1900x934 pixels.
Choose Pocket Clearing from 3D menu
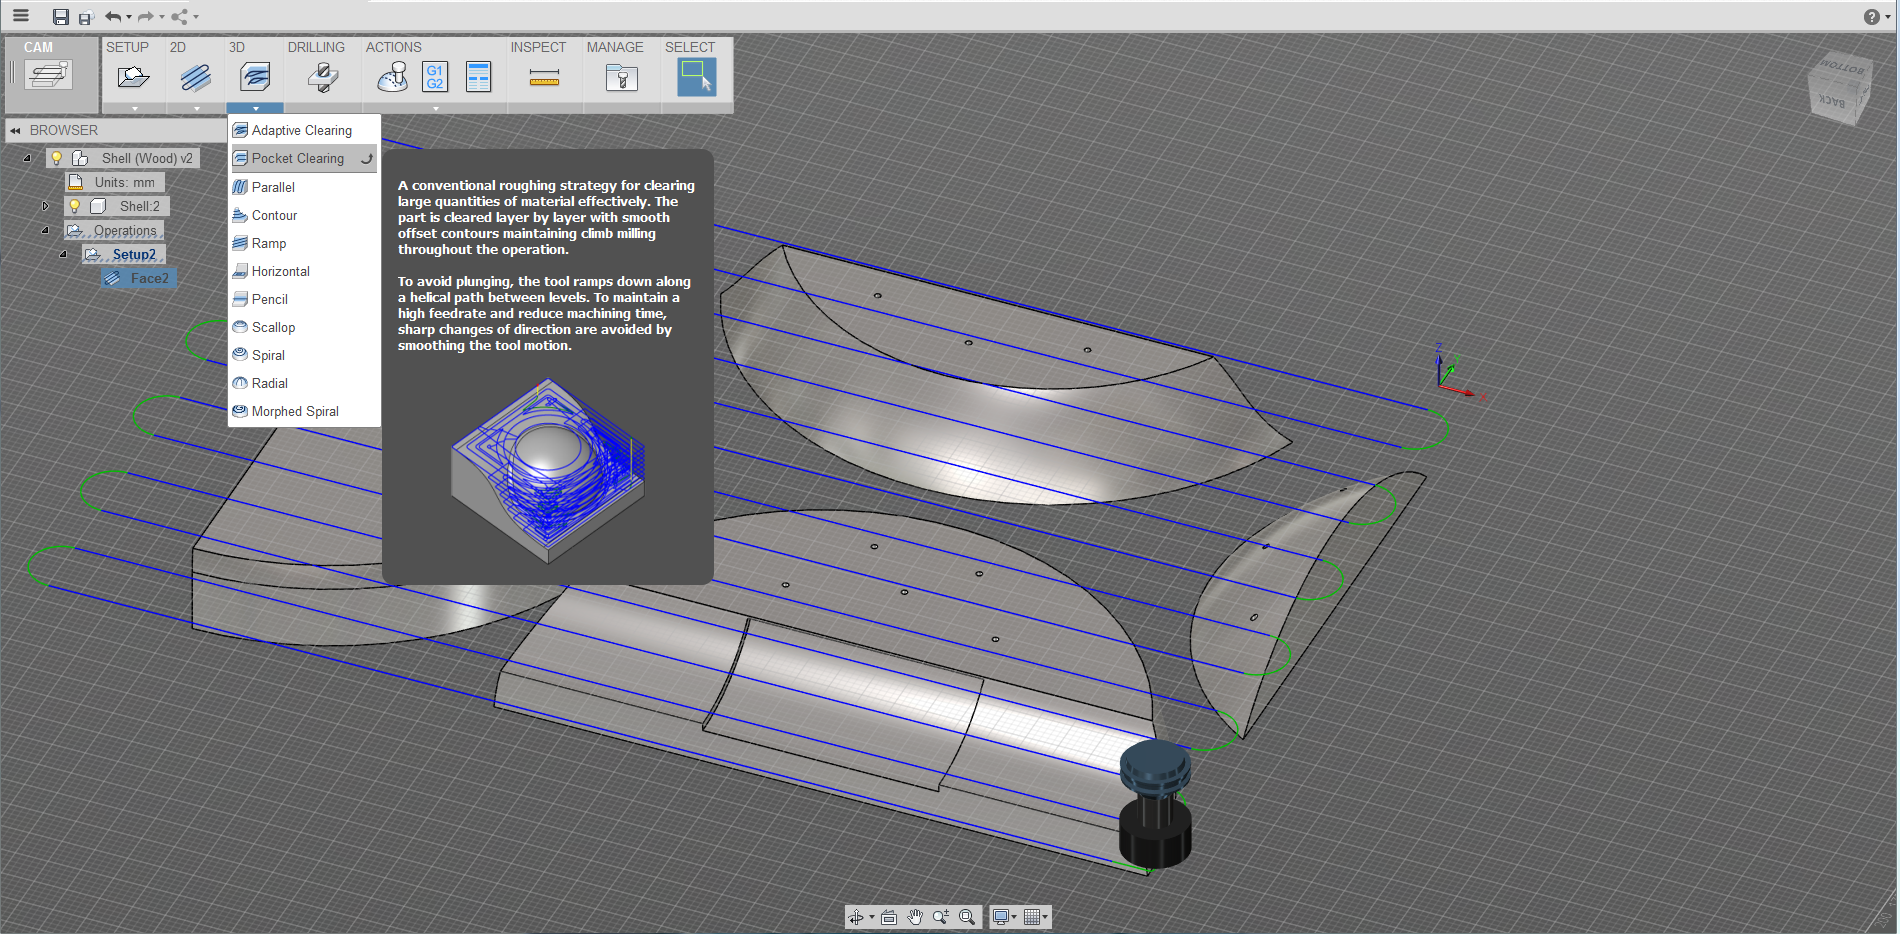(x=304, y=158)
